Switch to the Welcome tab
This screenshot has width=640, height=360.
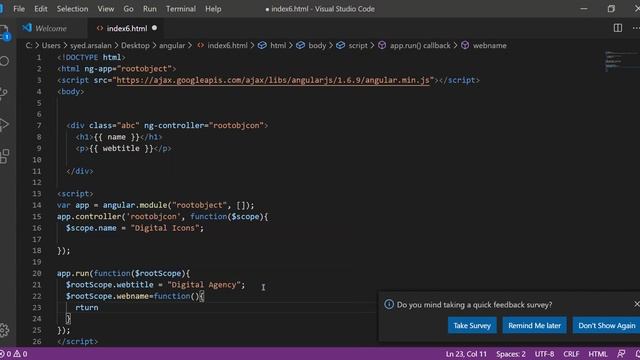pos(51,28)
